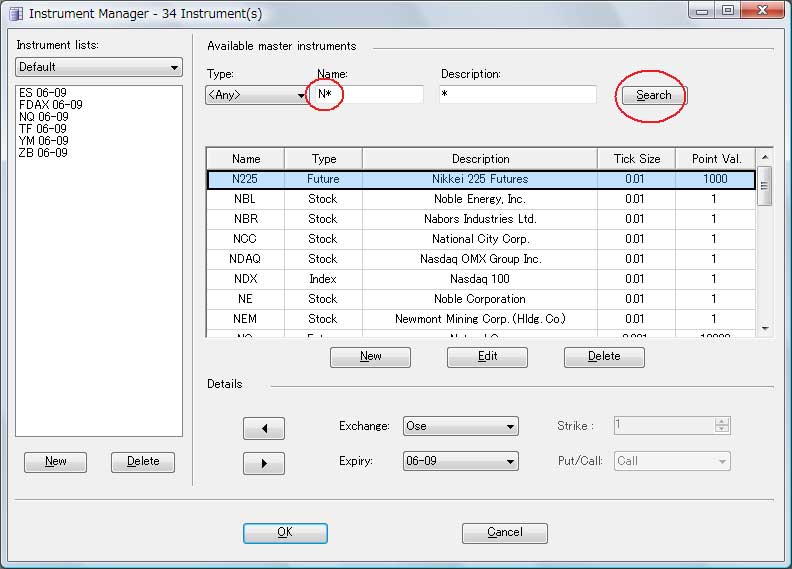
Task: Confirm with the OK button
Action: [285, 533]
